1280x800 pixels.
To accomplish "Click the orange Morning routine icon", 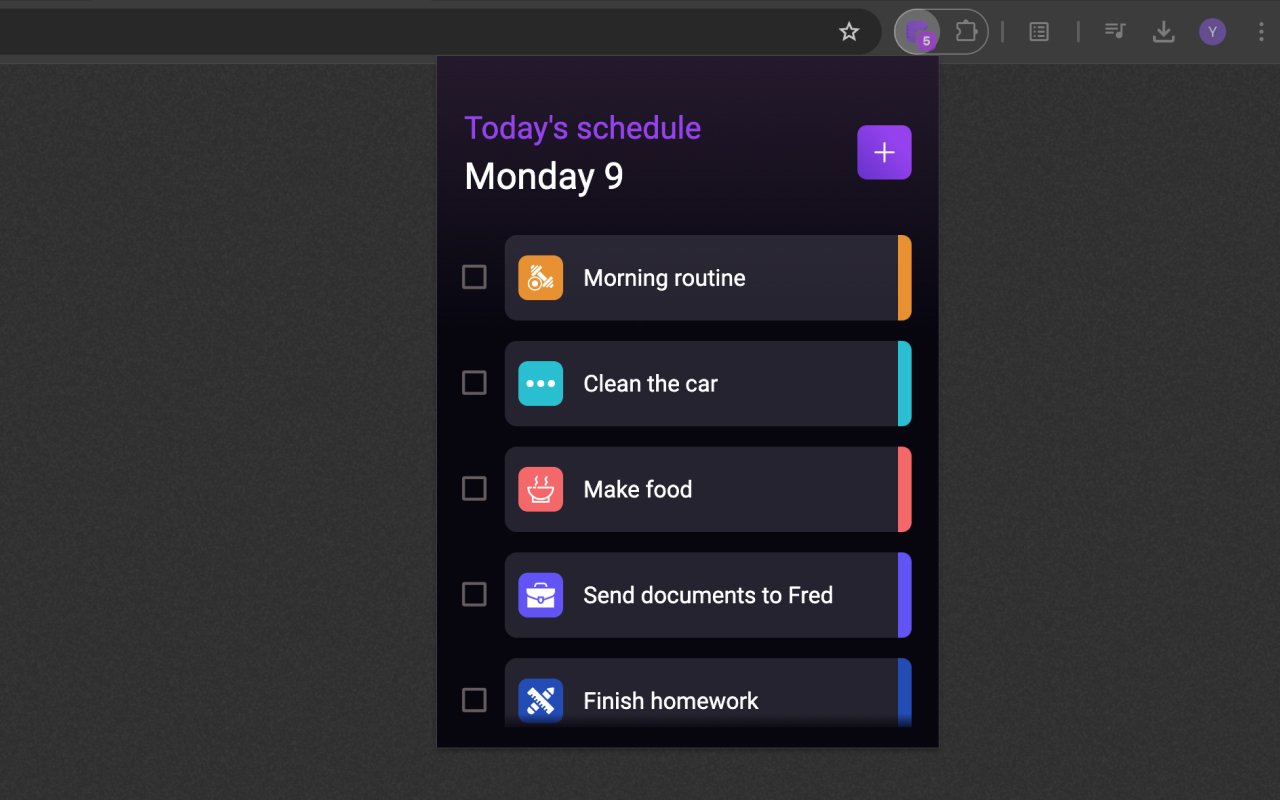I will point(540,278).
